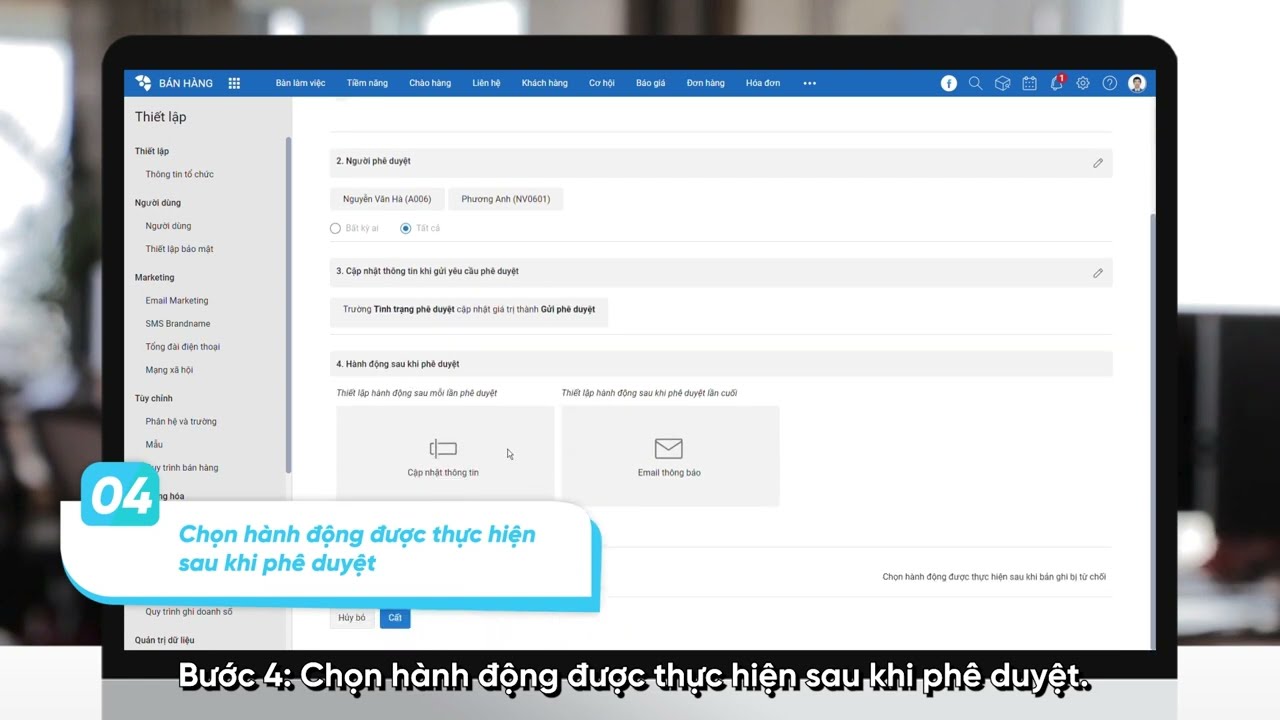Open the Tiềm năng menu
The height and width of the screenshot is (720, 1280).
(367, 83)
